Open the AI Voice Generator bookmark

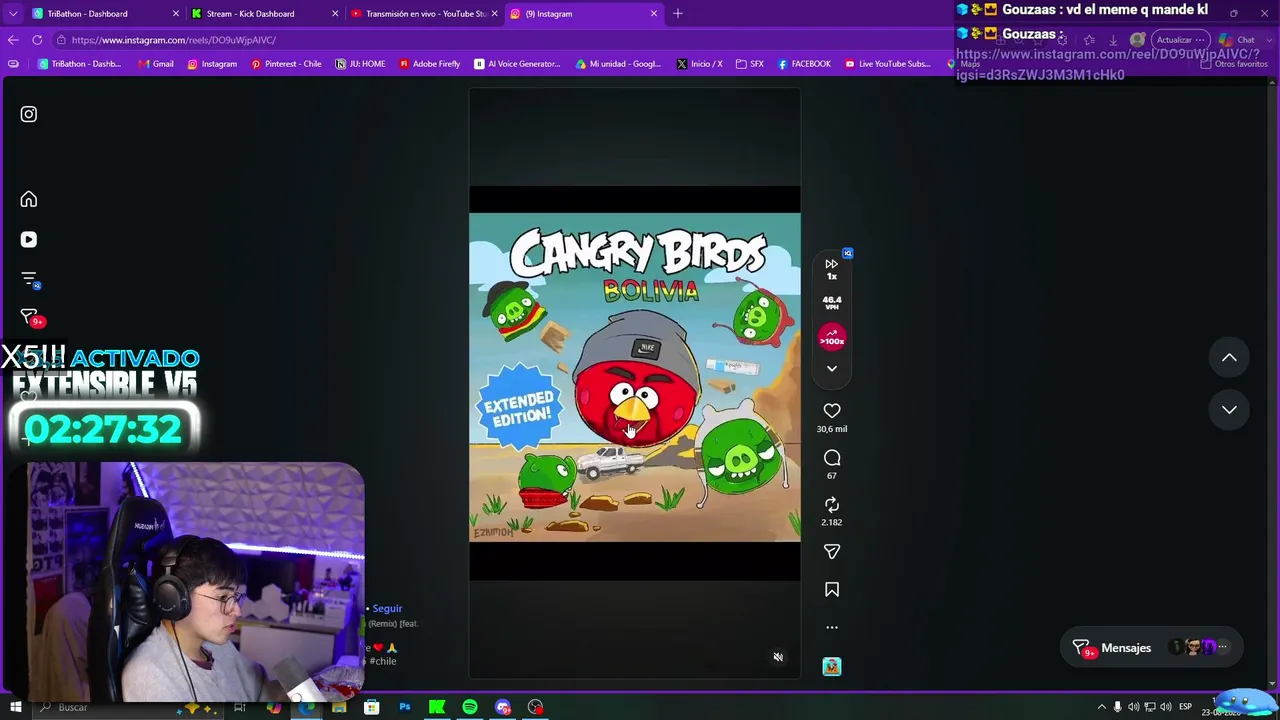517,64
